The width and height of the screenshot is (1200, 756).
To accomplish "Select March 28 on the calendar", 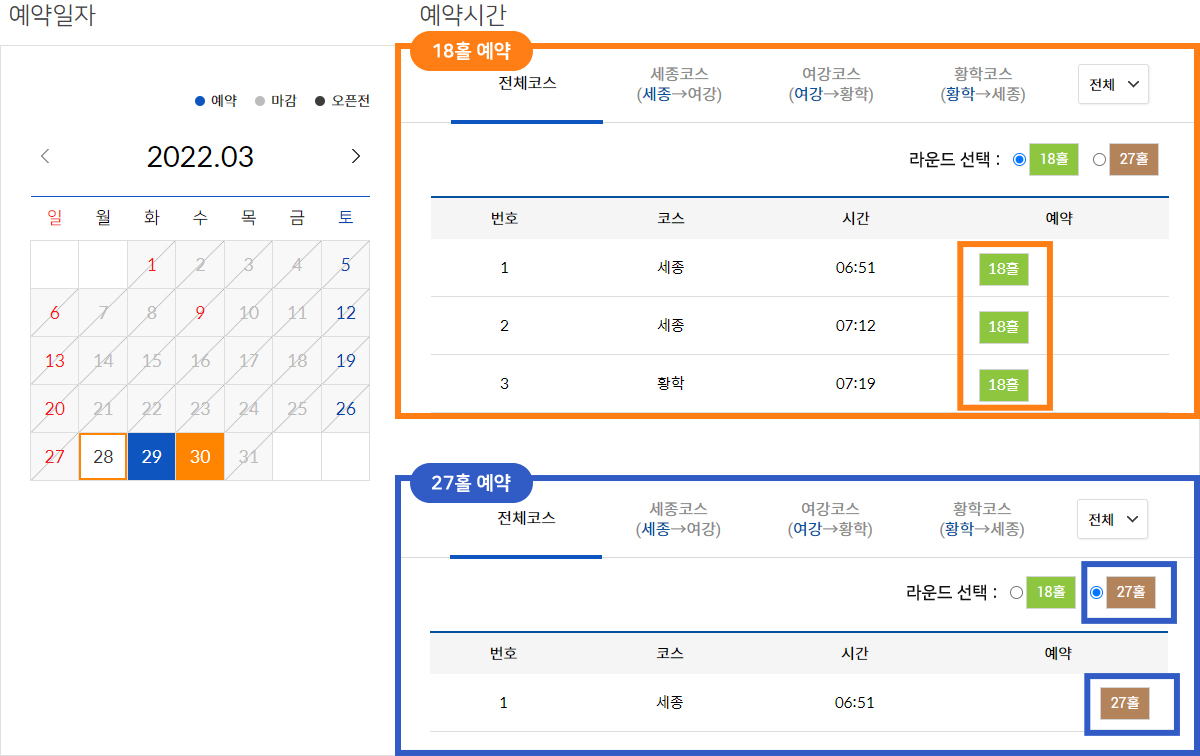I will (103, 456).
